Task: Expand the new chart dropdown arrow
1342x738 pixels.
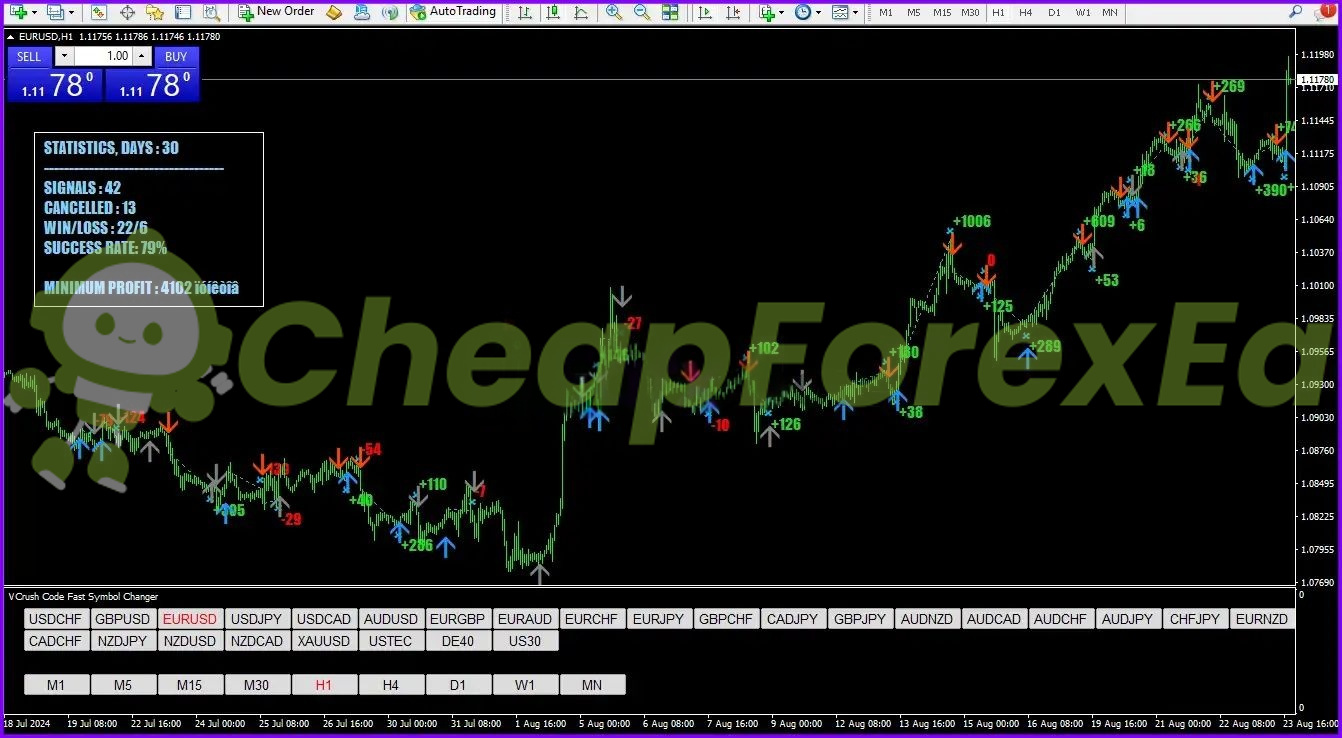Action: coord(35,12)
